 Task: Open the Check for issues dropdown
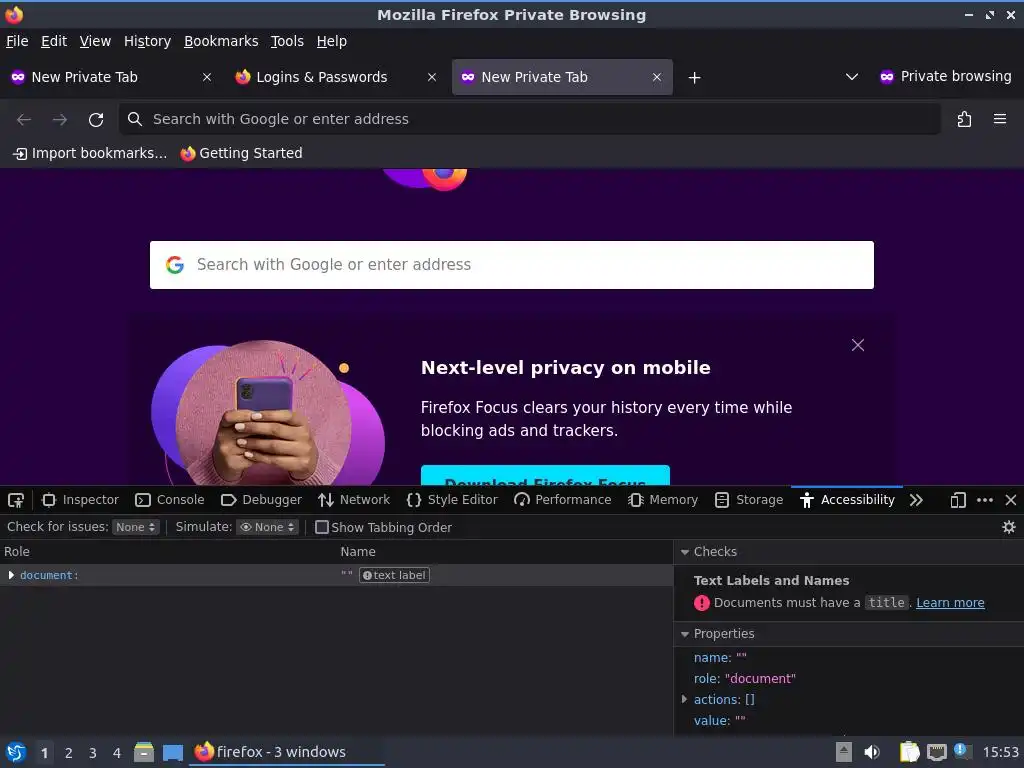[136, 527]
